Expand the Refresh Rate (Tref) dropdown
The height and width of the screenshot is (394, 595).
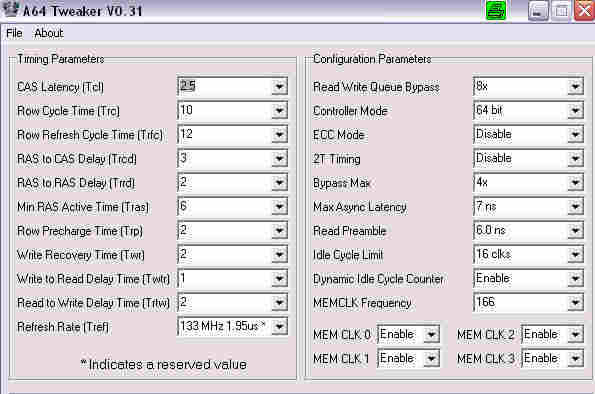coord(279,326)
